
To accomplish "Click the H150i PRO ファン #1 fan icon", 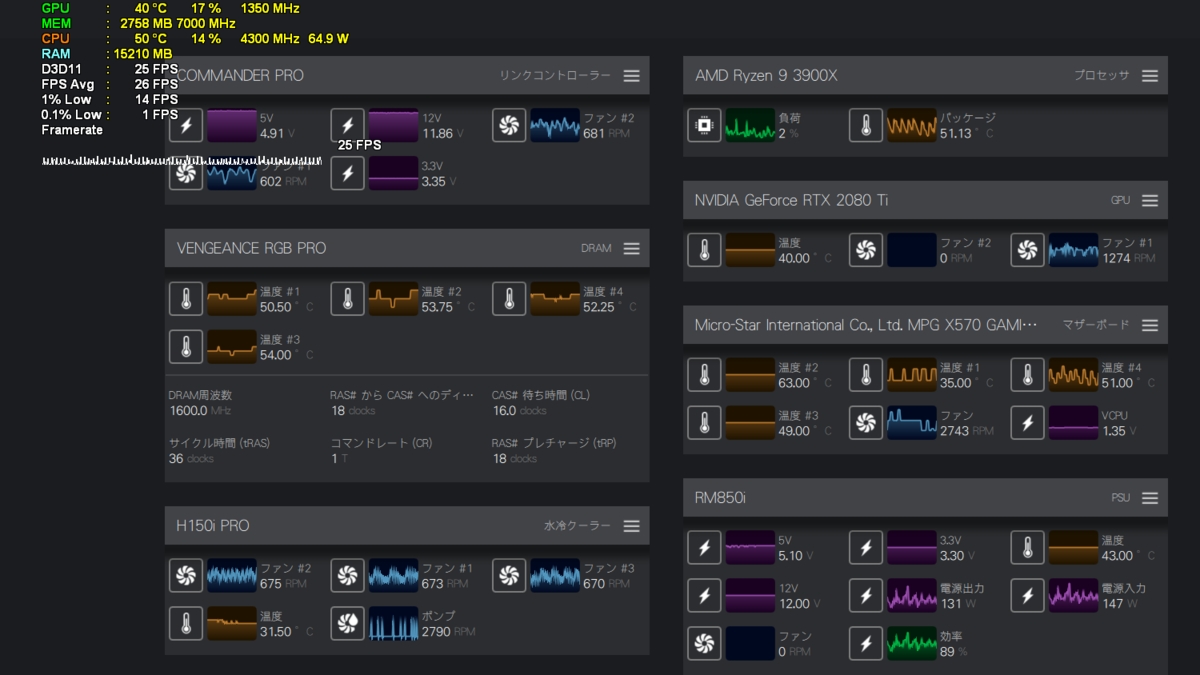I will 348,576.
